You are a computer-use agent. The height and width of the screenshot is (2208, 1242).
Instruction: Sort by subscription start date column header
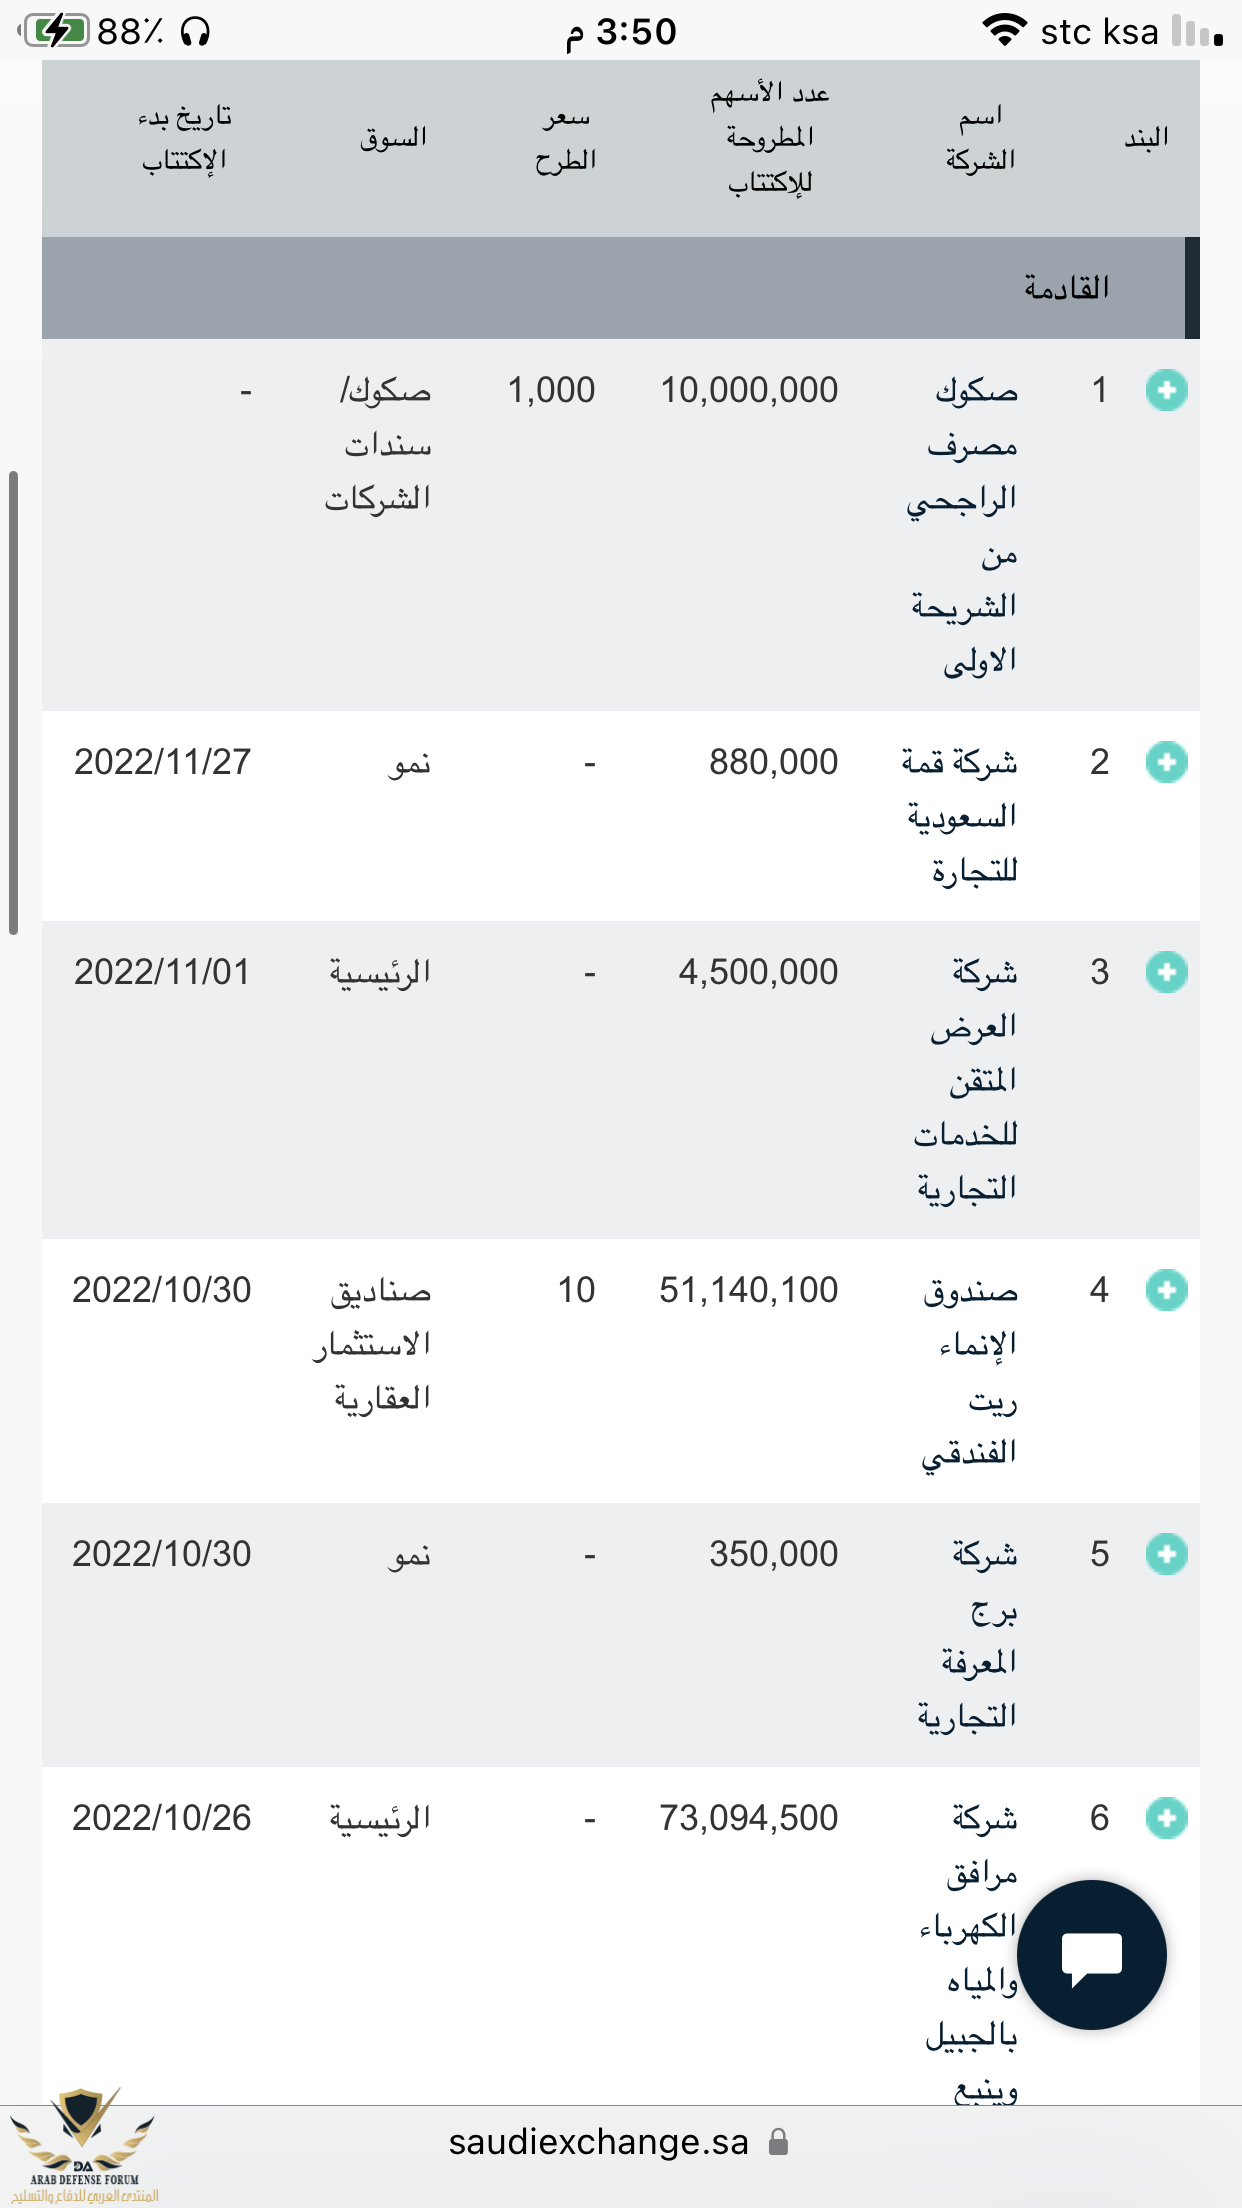coord(185,138)
